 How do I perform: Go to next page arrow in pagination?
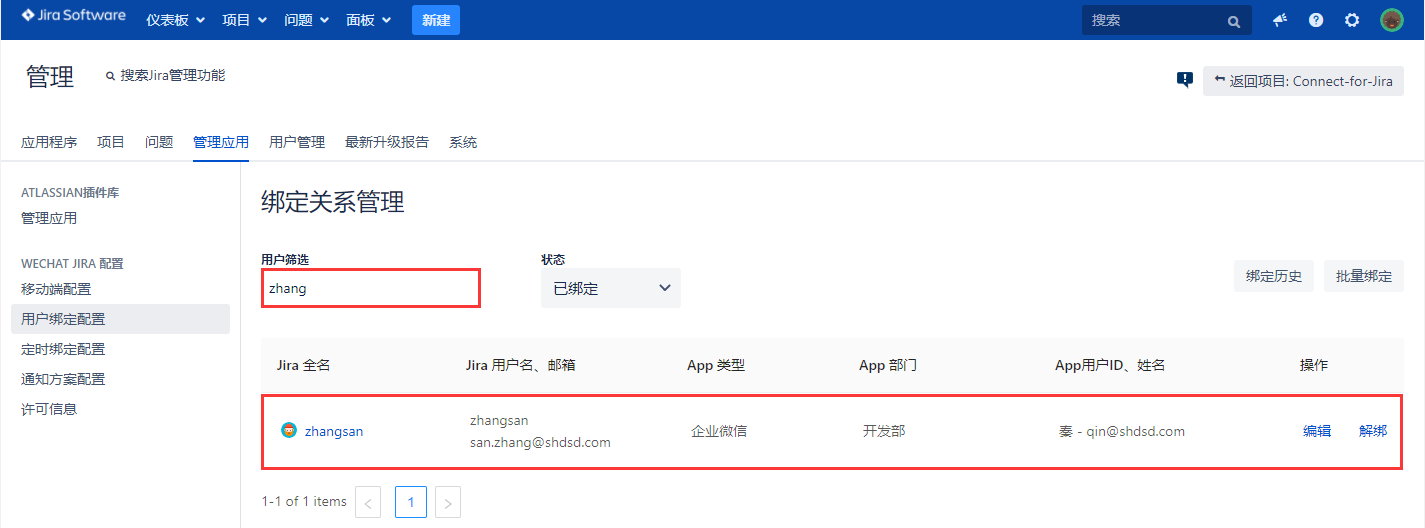click(448, 502)
